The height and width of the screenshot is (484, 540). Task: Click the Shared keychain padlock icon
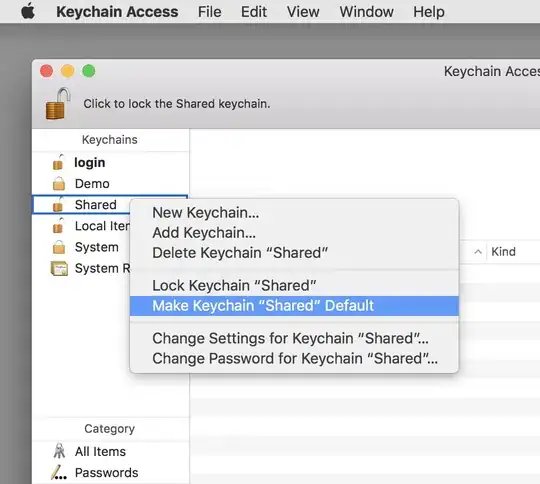58,204
